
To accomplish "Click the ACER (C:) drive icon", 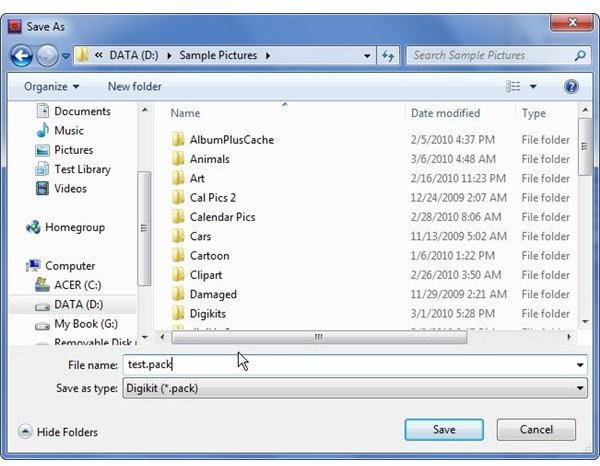I will (x=42, y=285).
